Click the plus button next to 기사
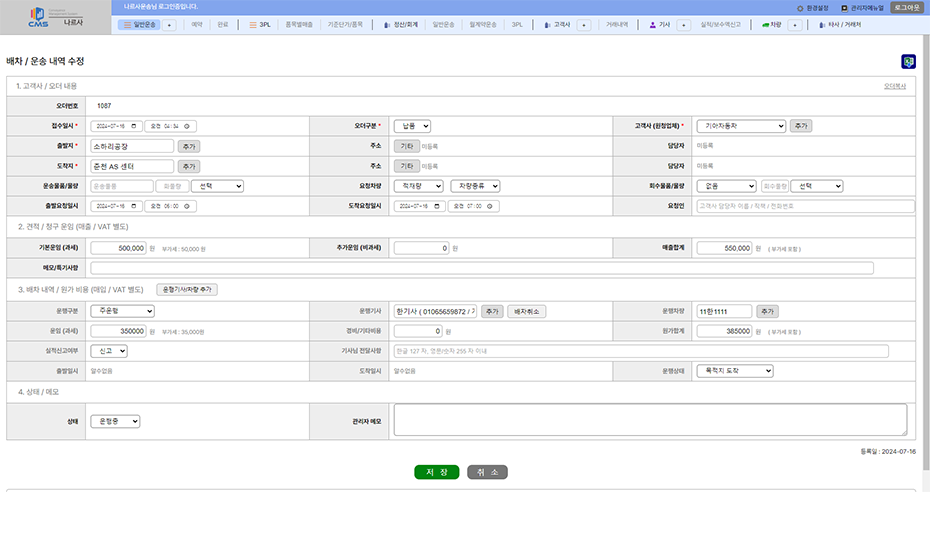The image size is (930, 550). pyautogui.click(x=683, y=25)
